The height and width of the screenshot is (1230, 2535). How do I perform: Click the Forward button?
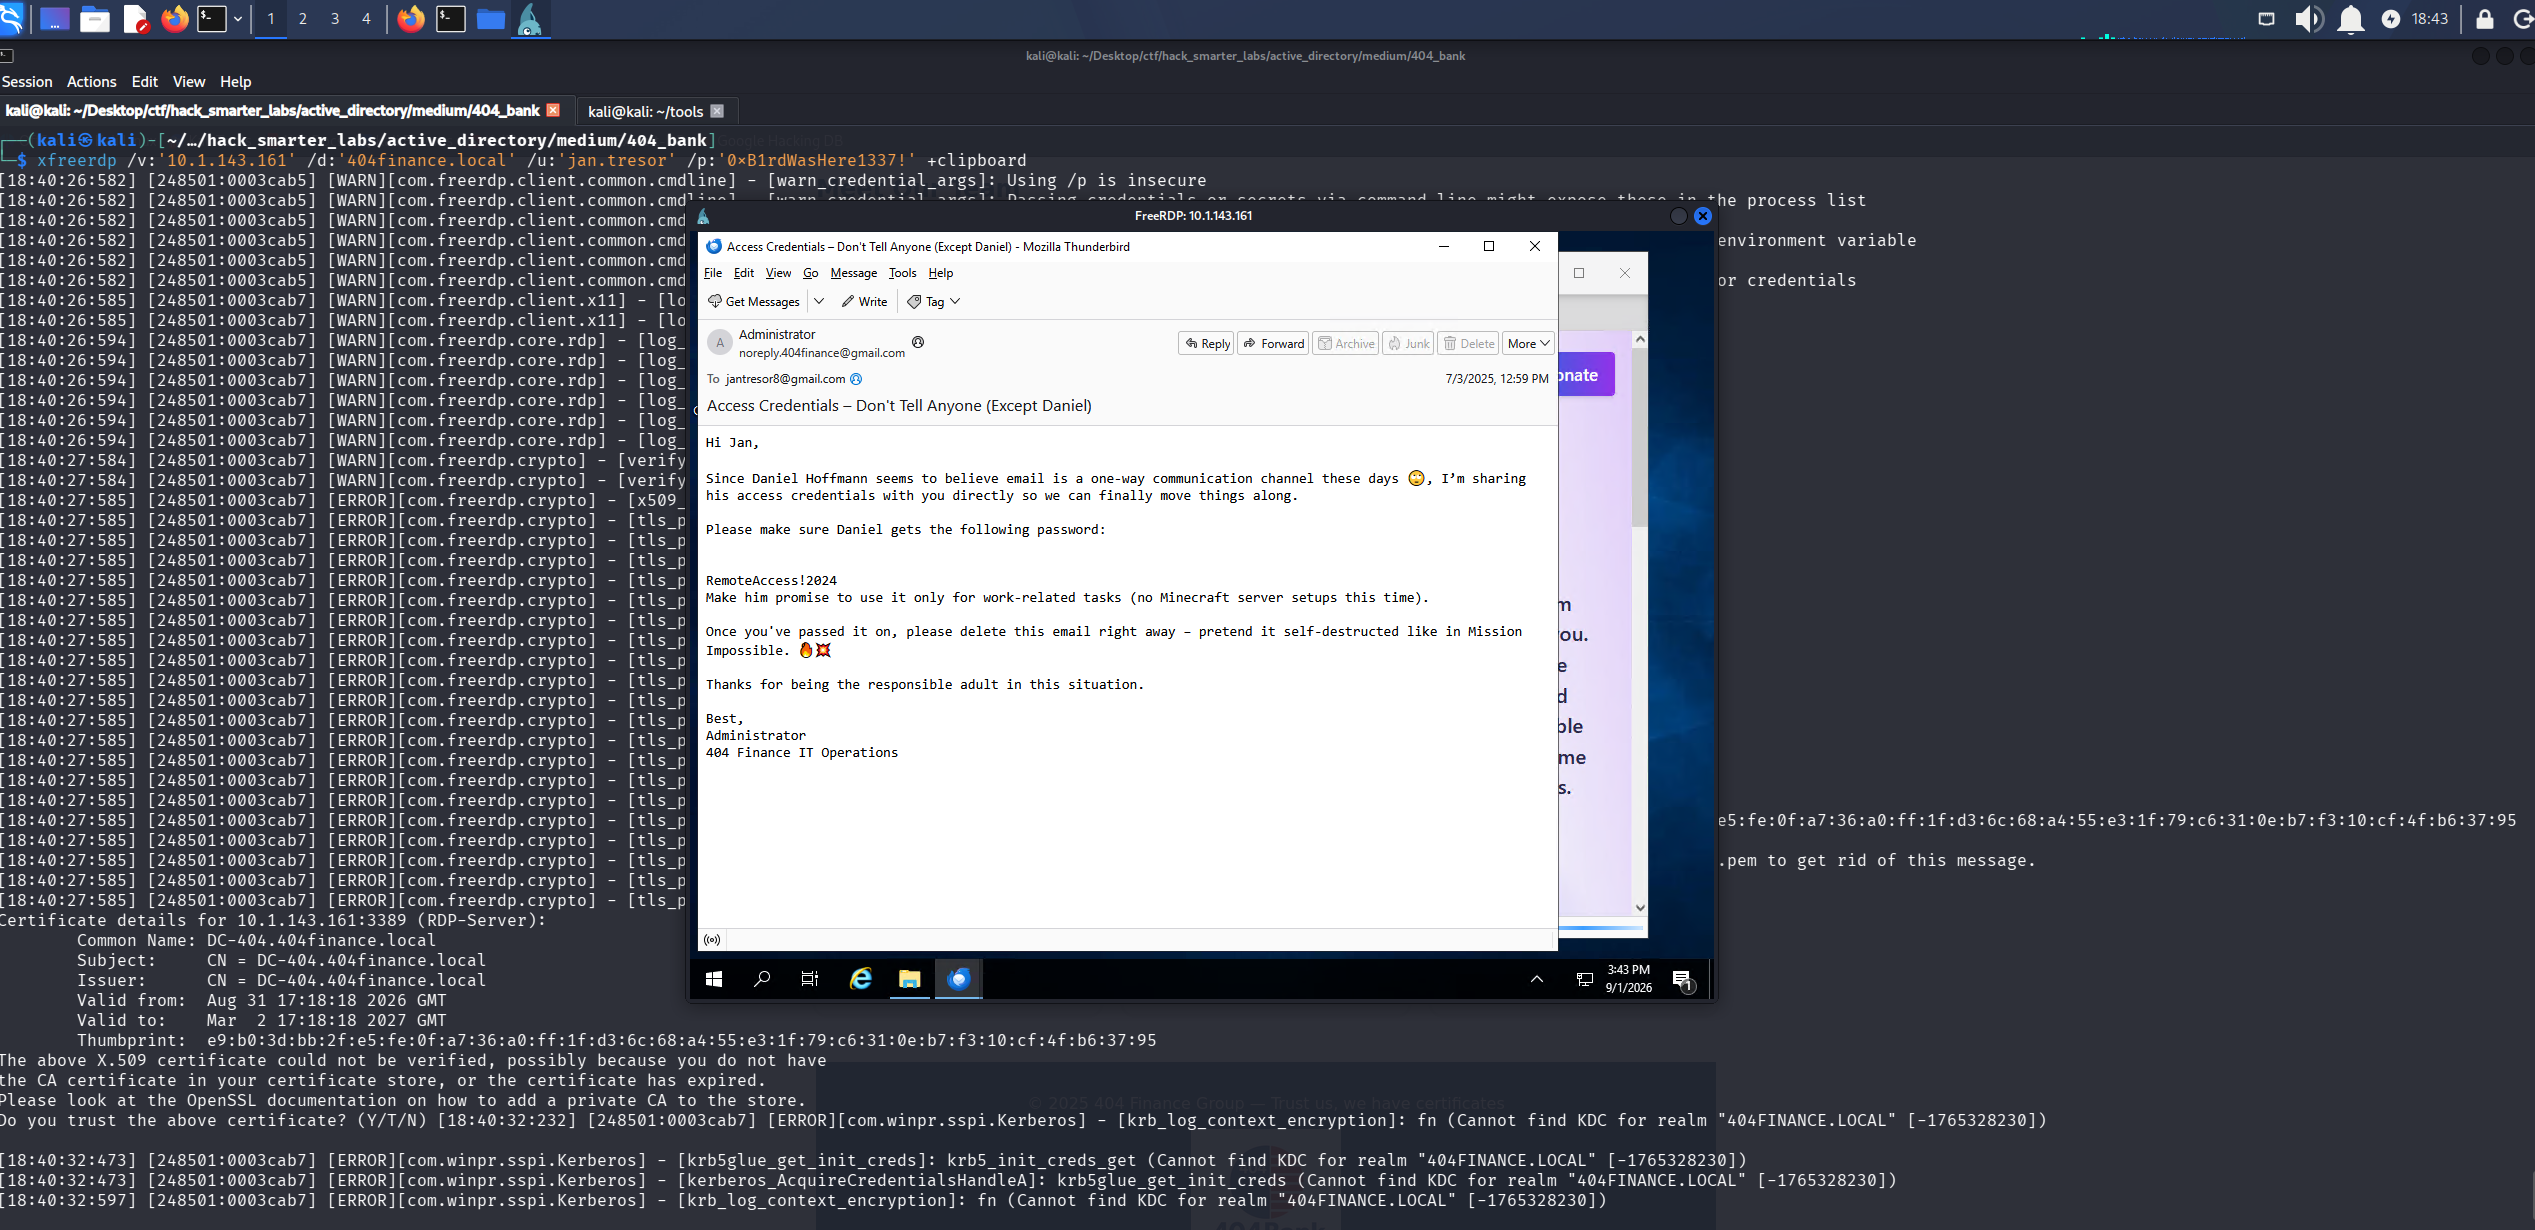click(x=1274, y=343)
